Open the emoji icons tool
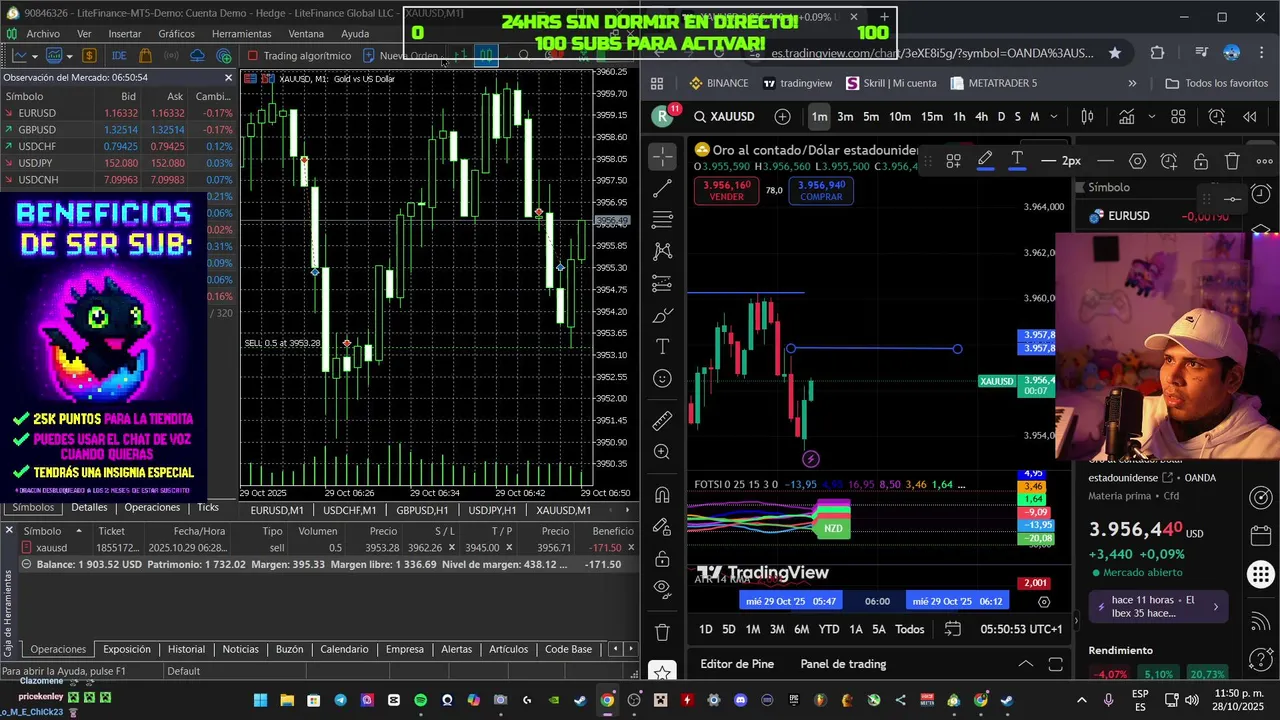The width and height of the screenshot is (1280, 720). [x=661, y=378]
